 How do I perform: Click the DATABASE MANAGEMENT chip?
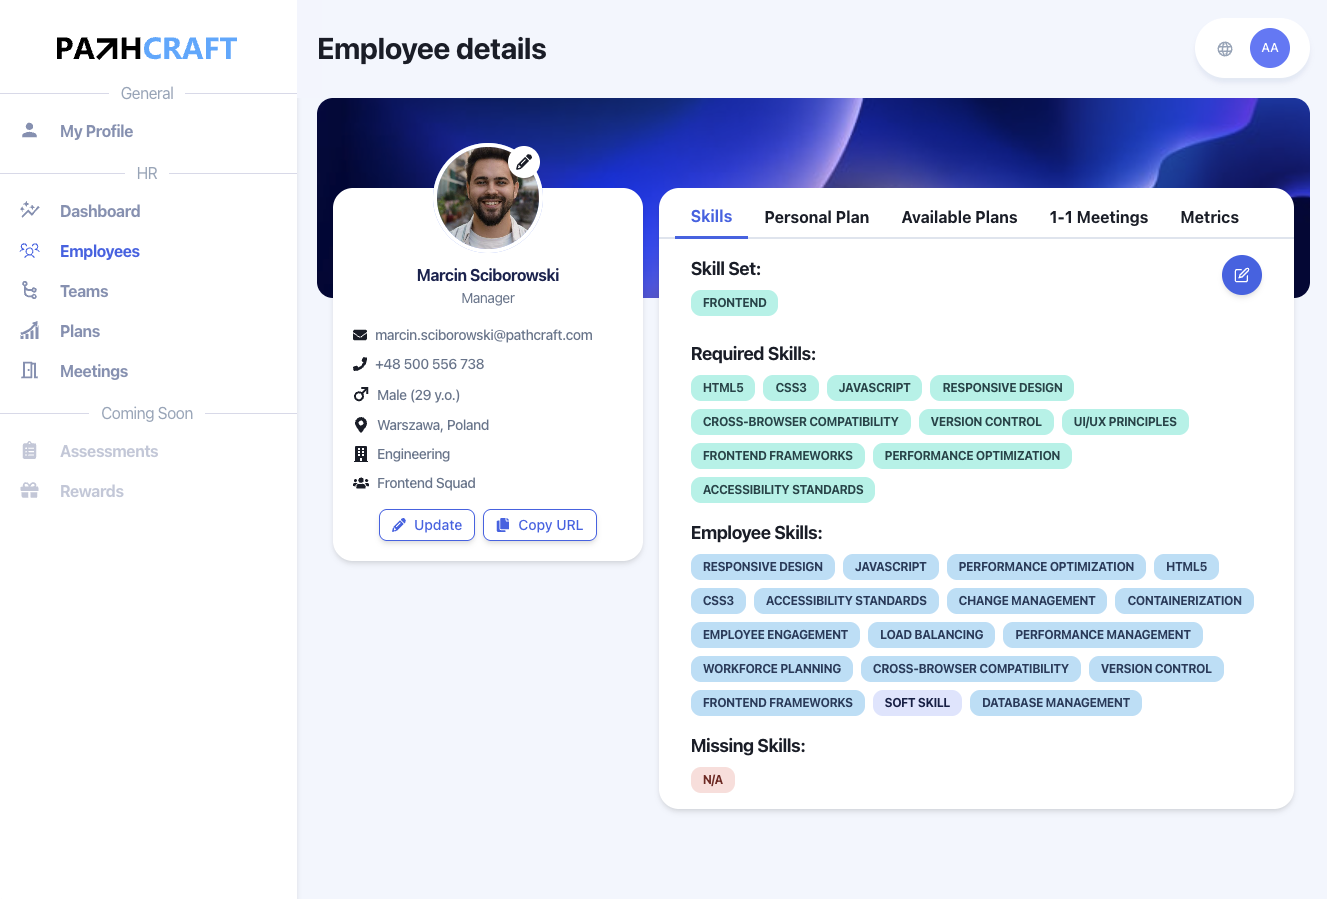1056,703
